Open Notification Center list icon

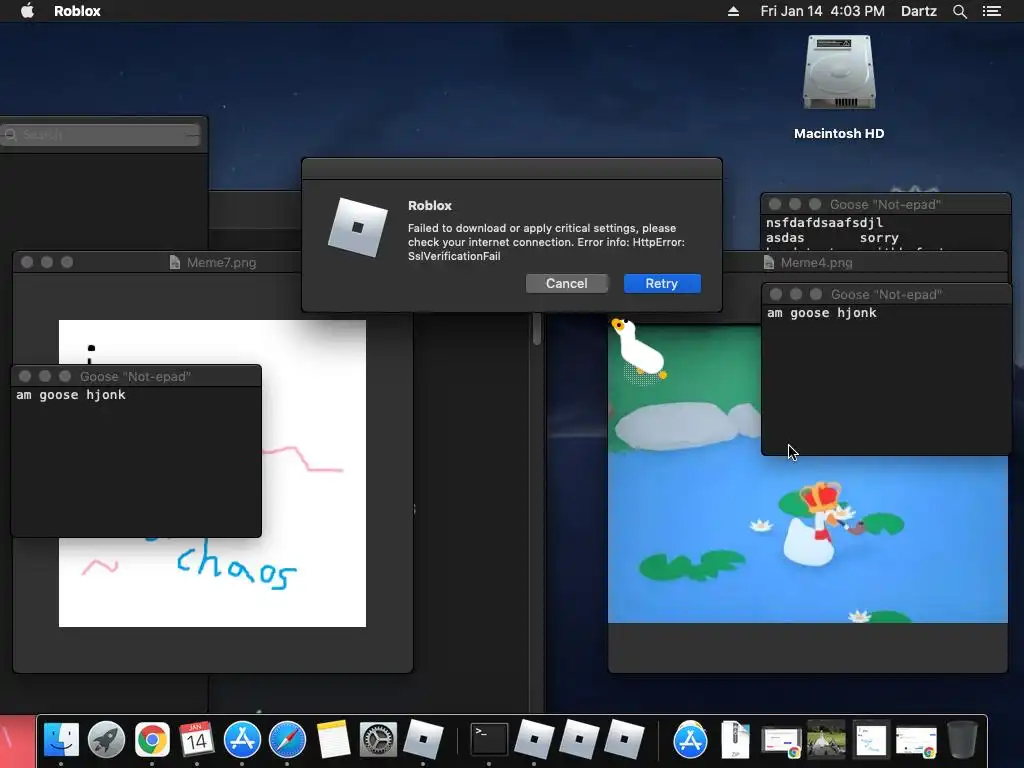(991, 11)
